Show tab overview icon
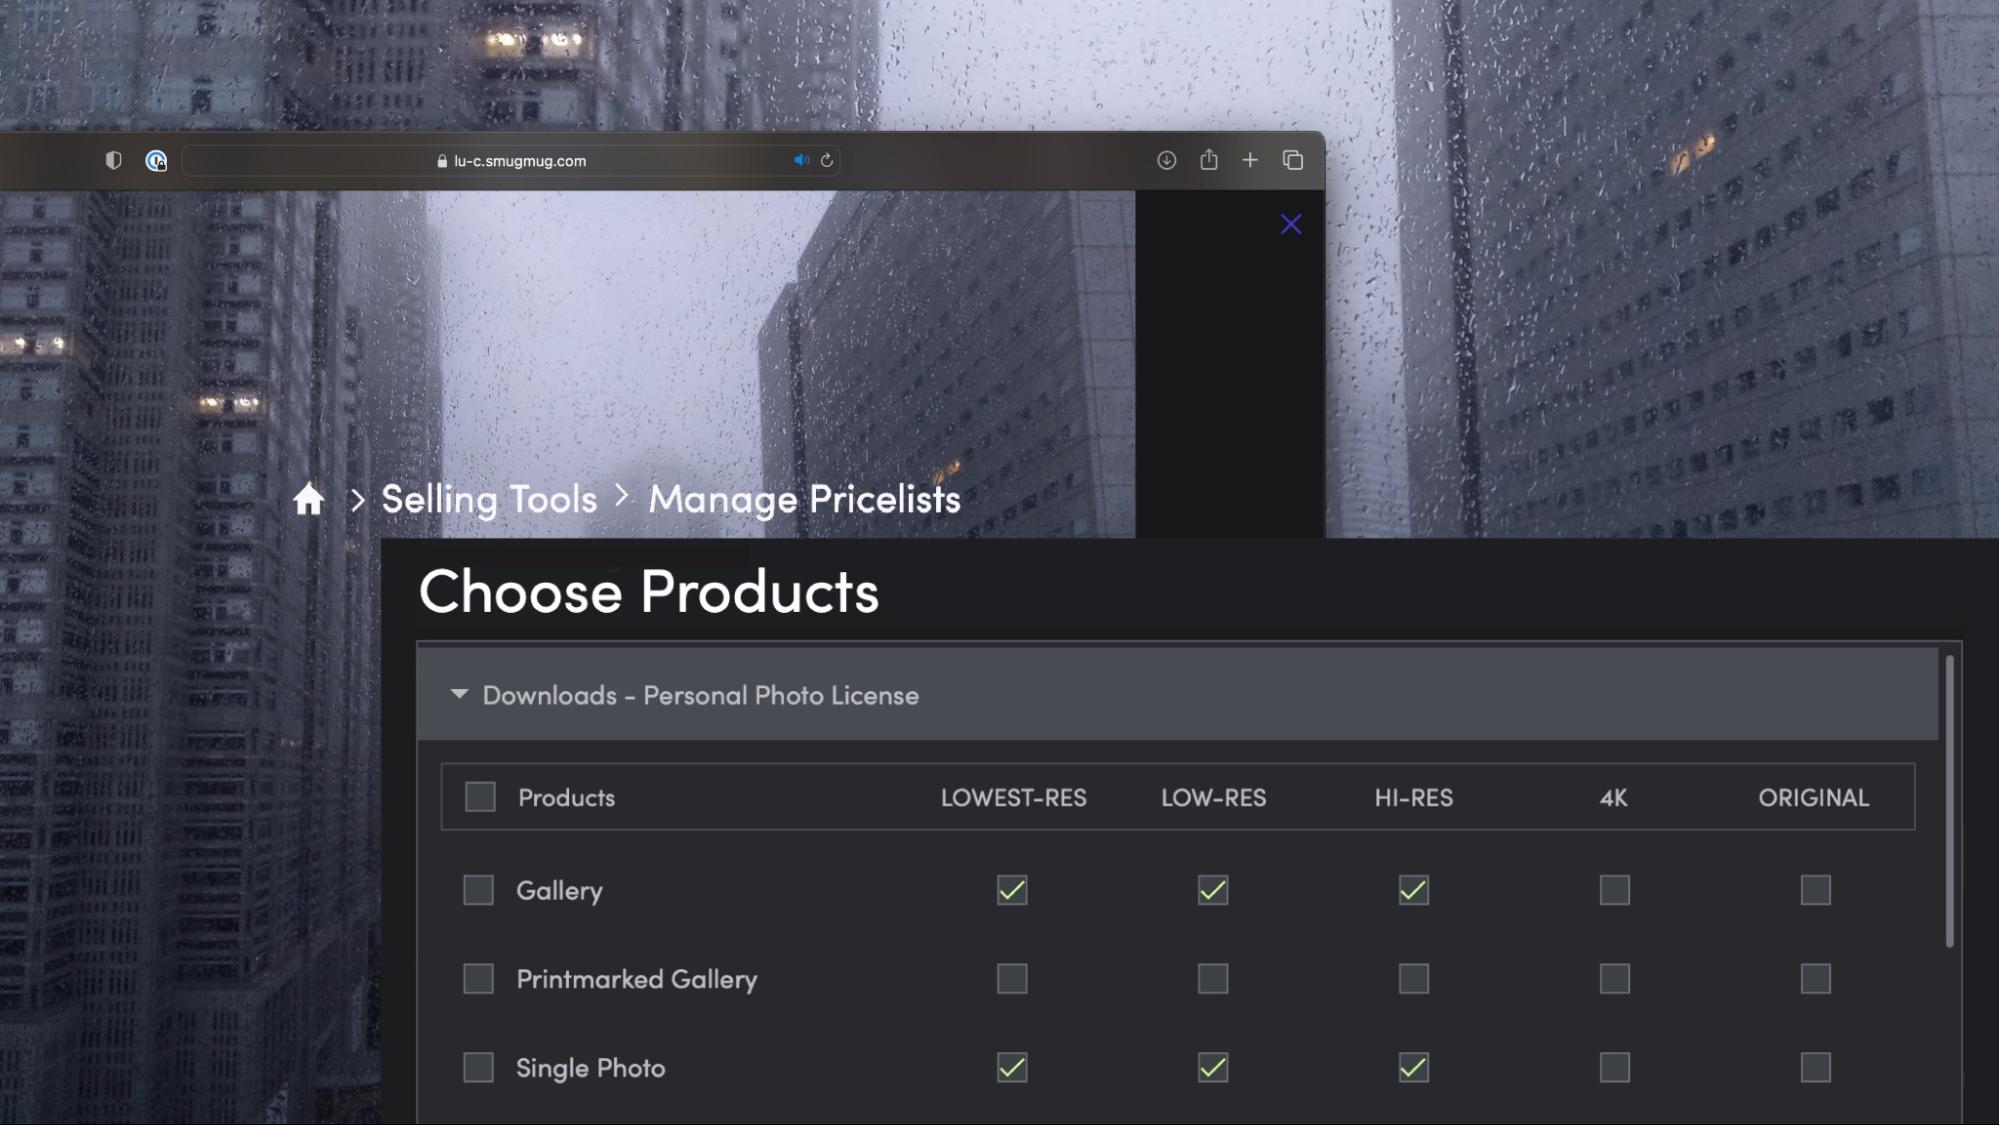The width and height of the screenshot is (1999, 1125). (x=1292, y=160)
